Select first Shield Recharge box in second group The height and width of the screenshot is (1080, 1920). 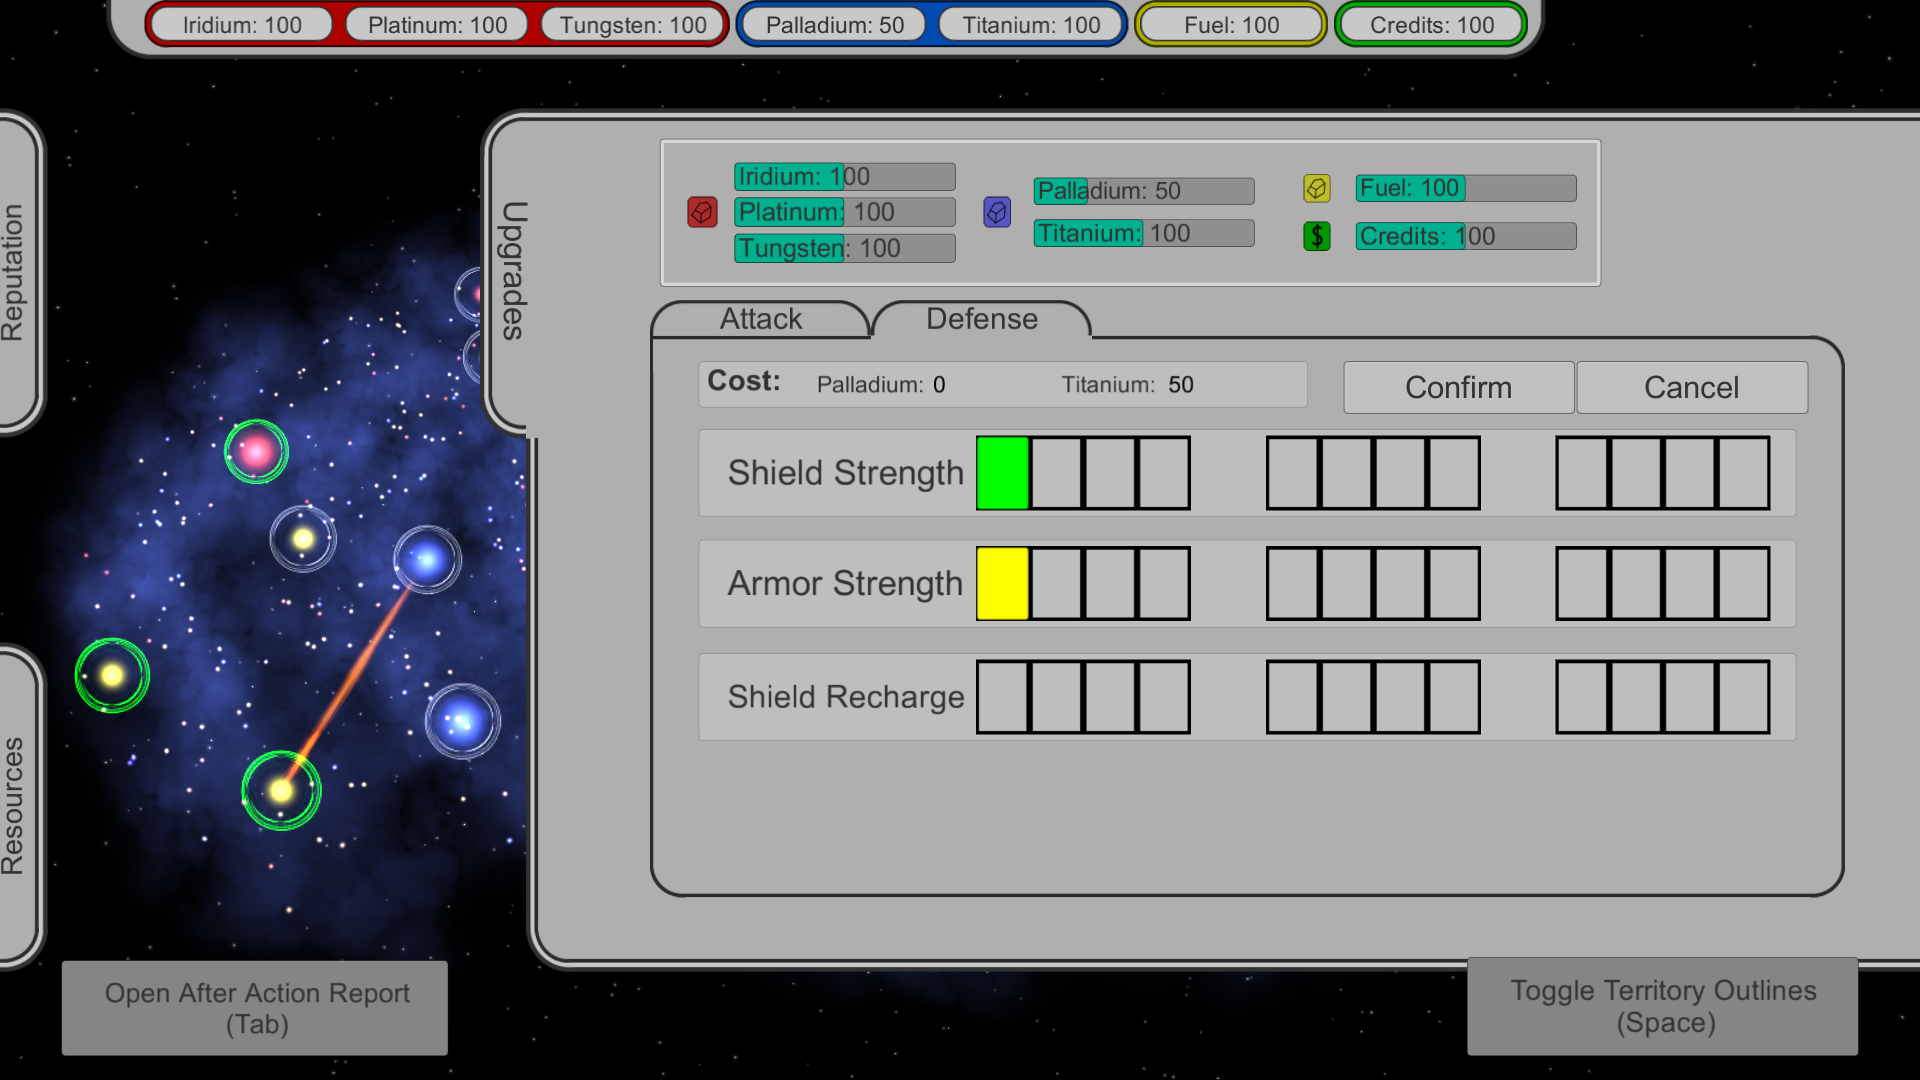pyautogui.click(x=1293, y=697)
